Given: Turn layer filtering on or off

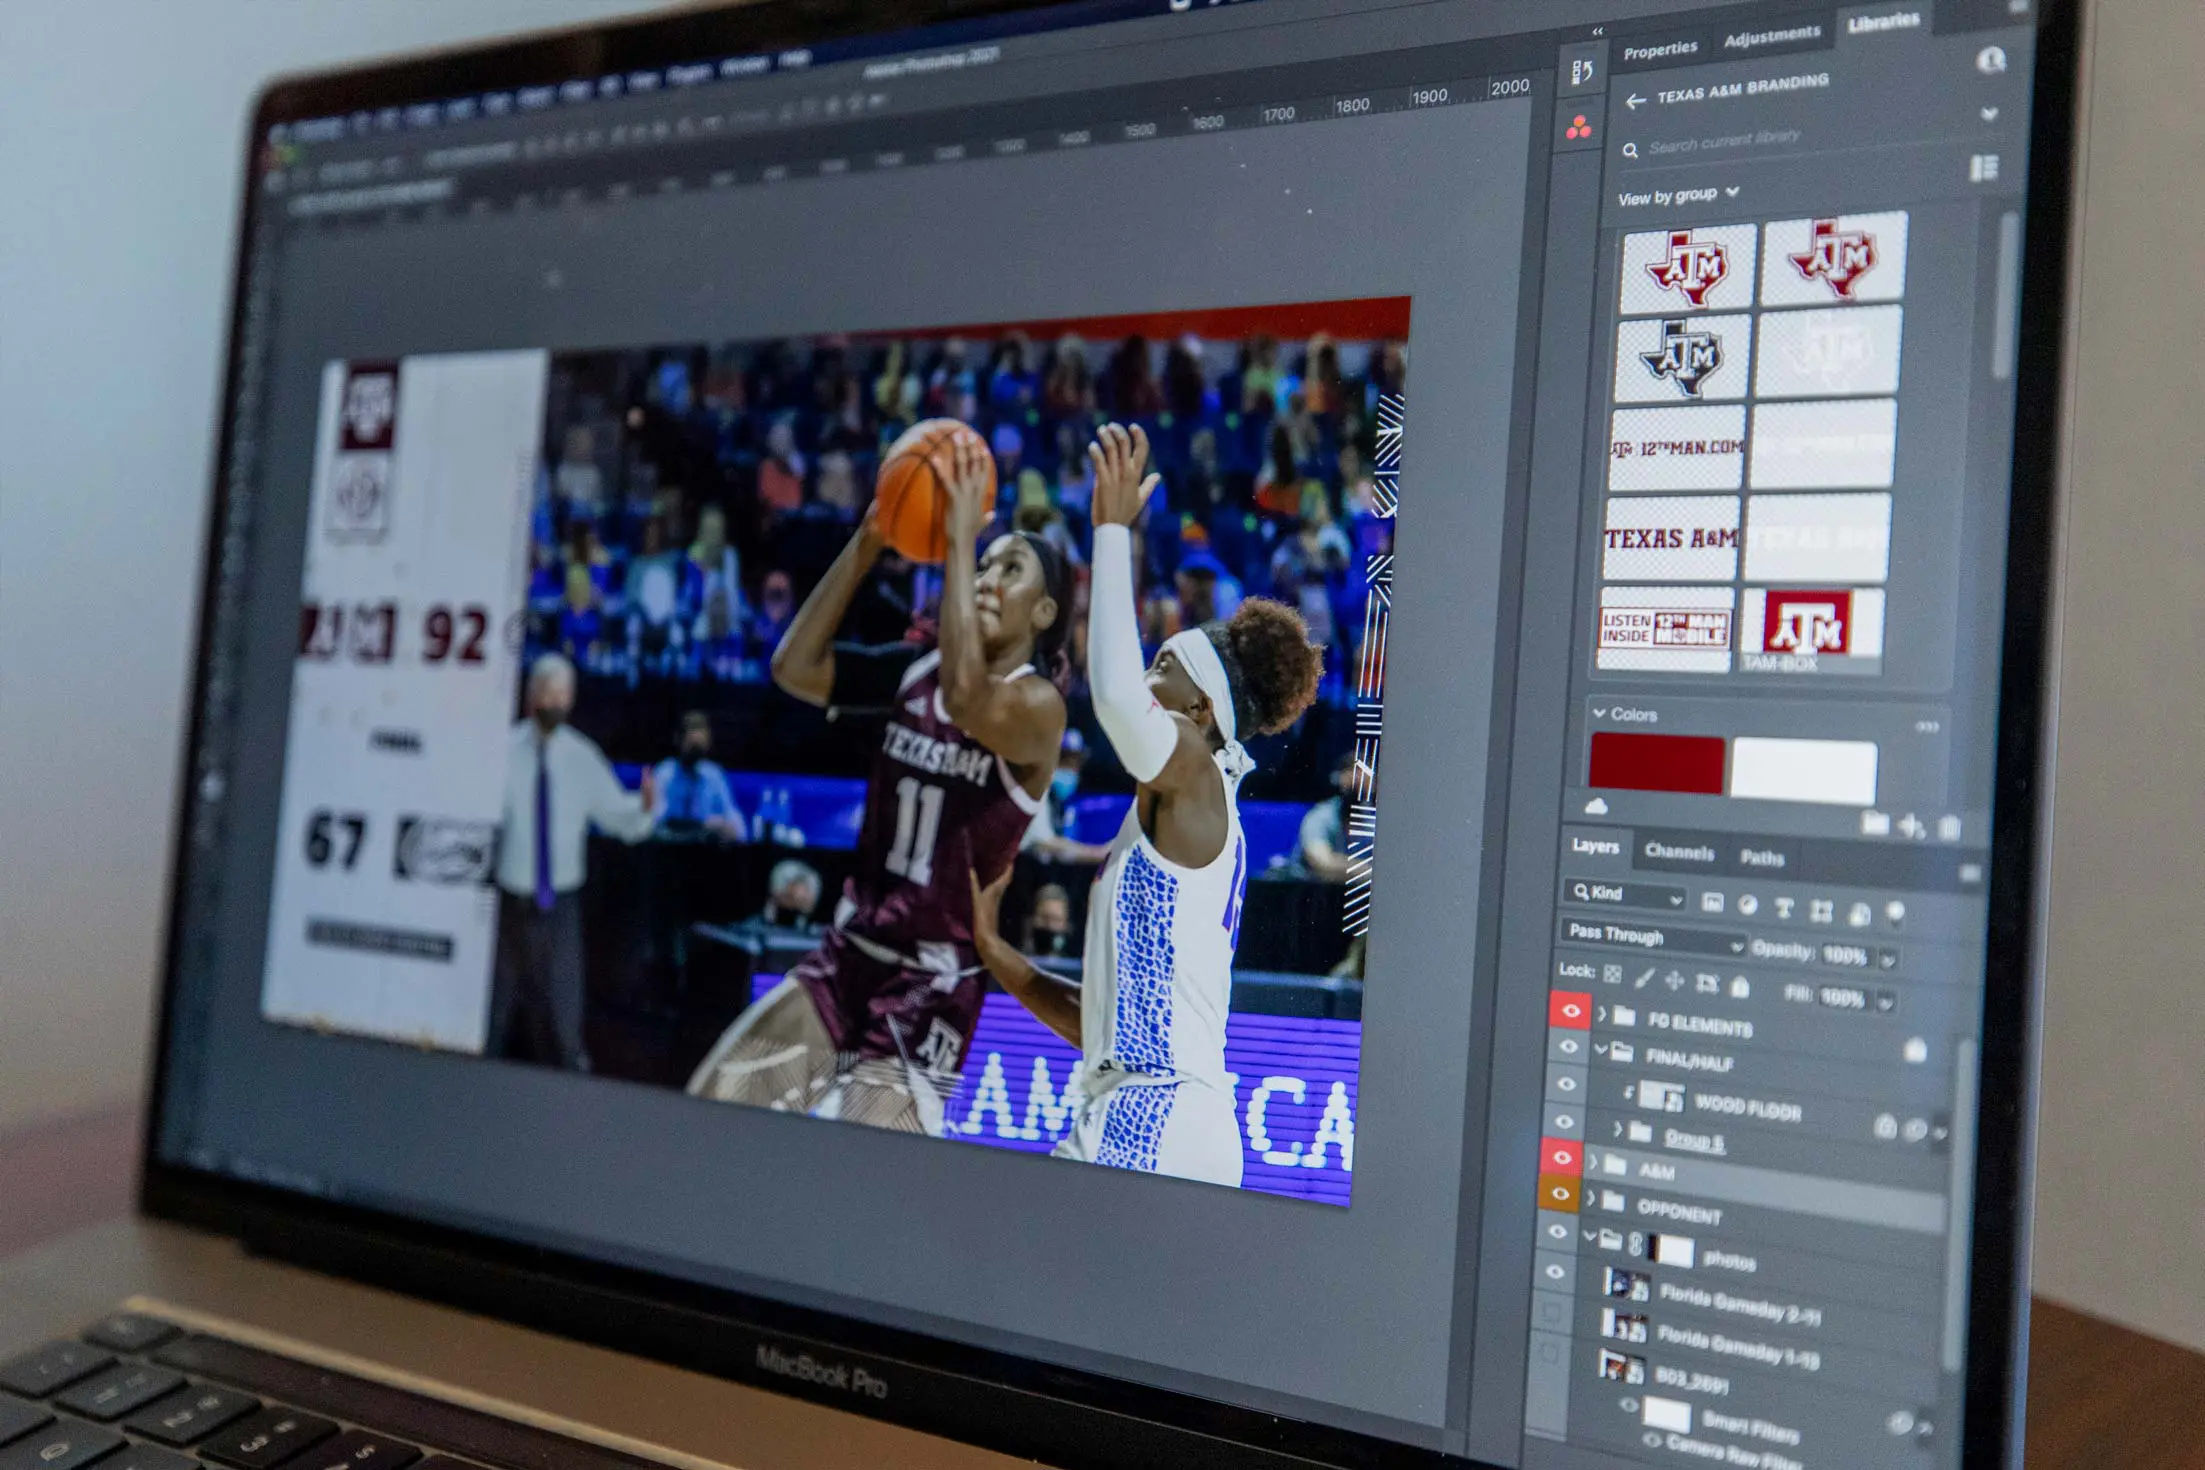Looking at the screenshot, I should point(1895,913).
